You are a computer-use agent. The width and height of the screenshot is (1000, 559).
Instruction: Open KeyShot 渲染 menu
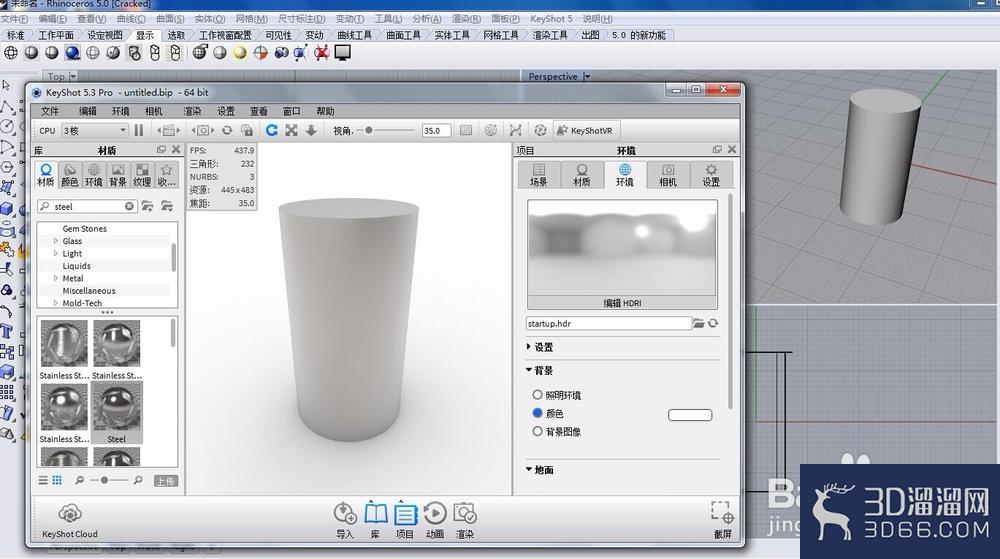point(192,111)
